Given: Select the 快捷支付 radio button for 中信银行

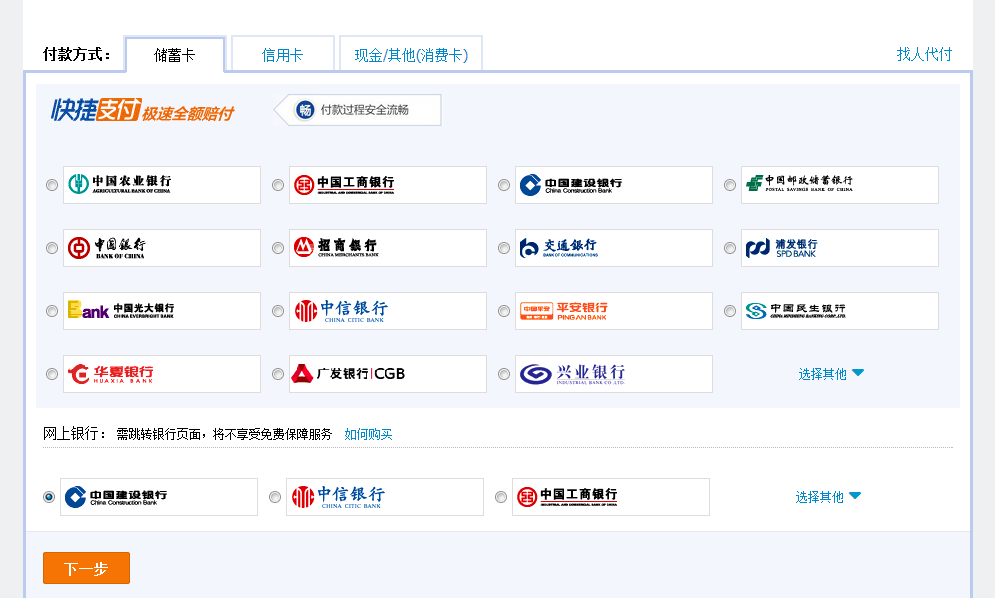Looking at the screenshot, I should [x=278, y=310].
